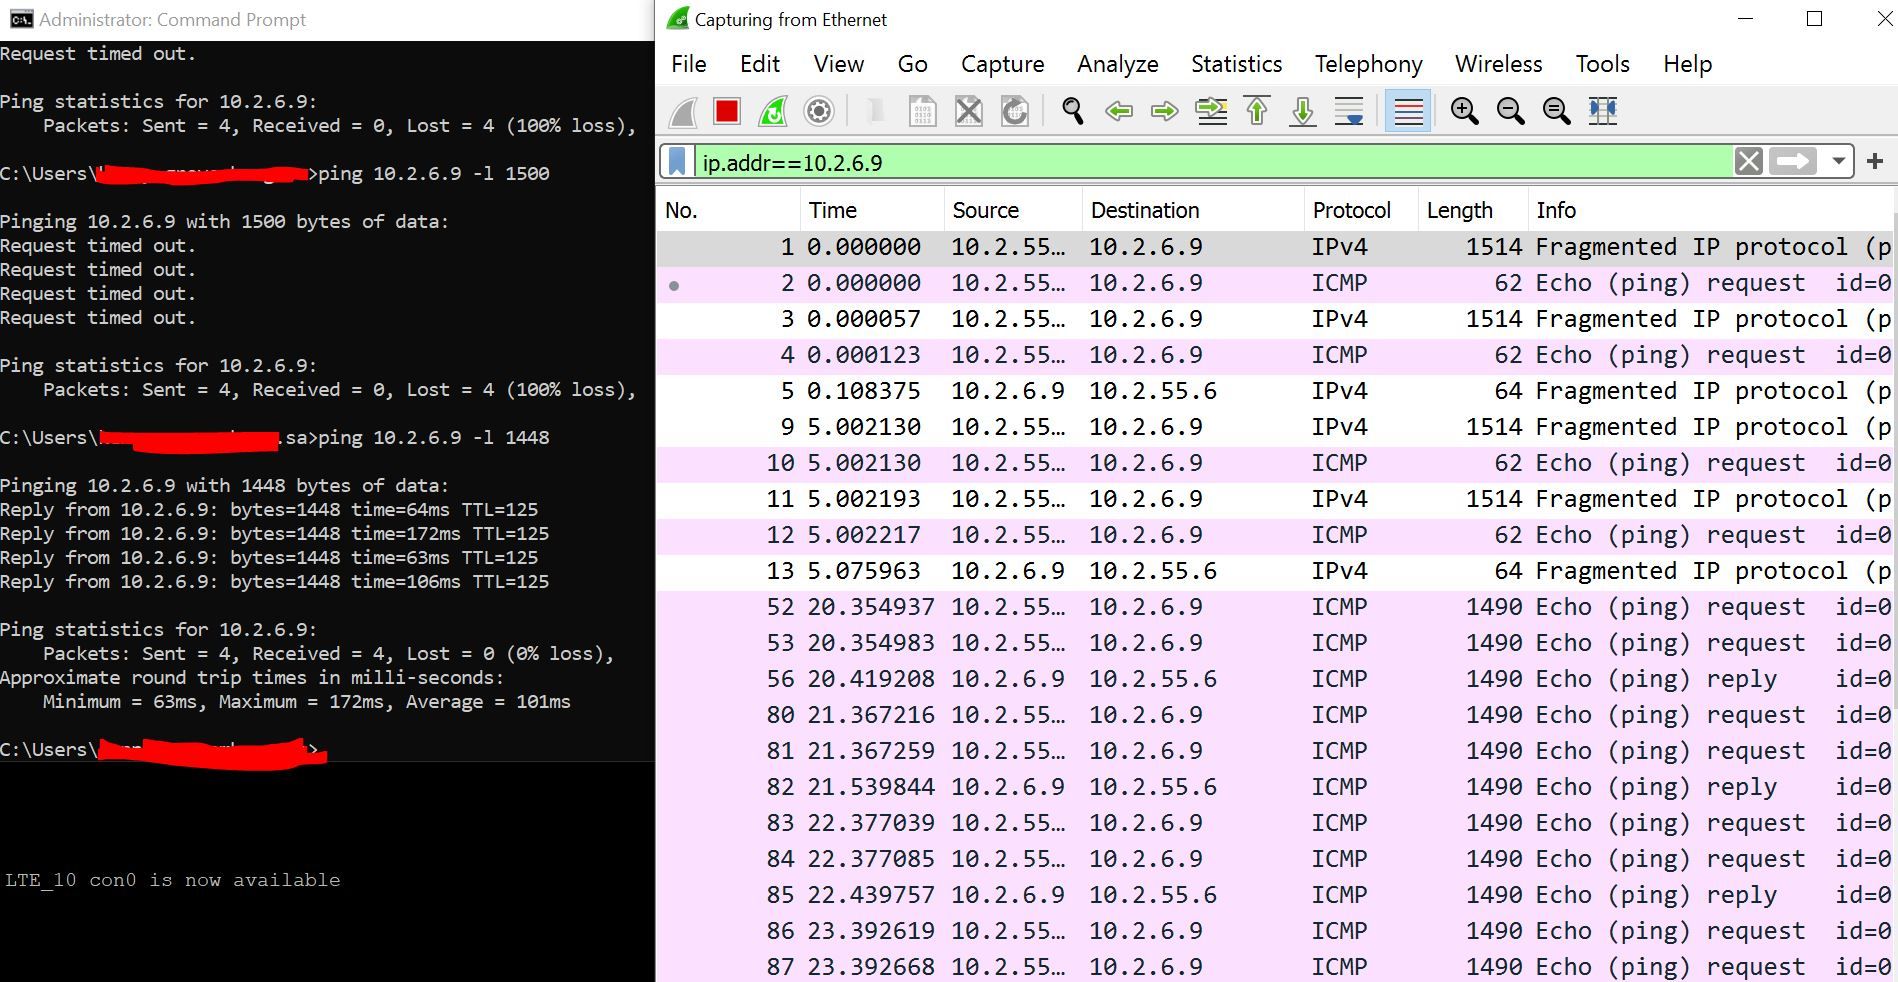Zoom in on packet list text

tap(1464, 111)
